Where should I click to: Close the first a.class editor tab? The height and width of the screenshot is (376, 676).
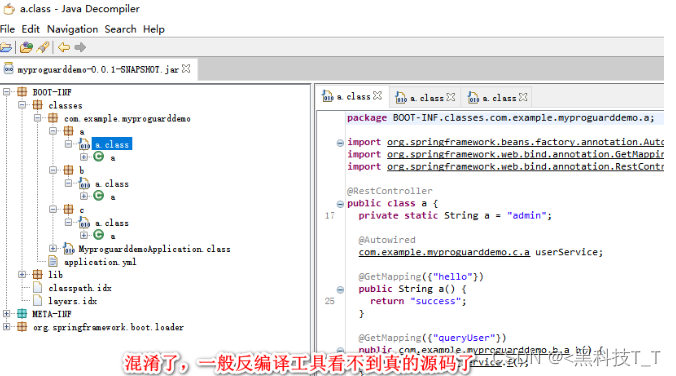pos(378,96)
